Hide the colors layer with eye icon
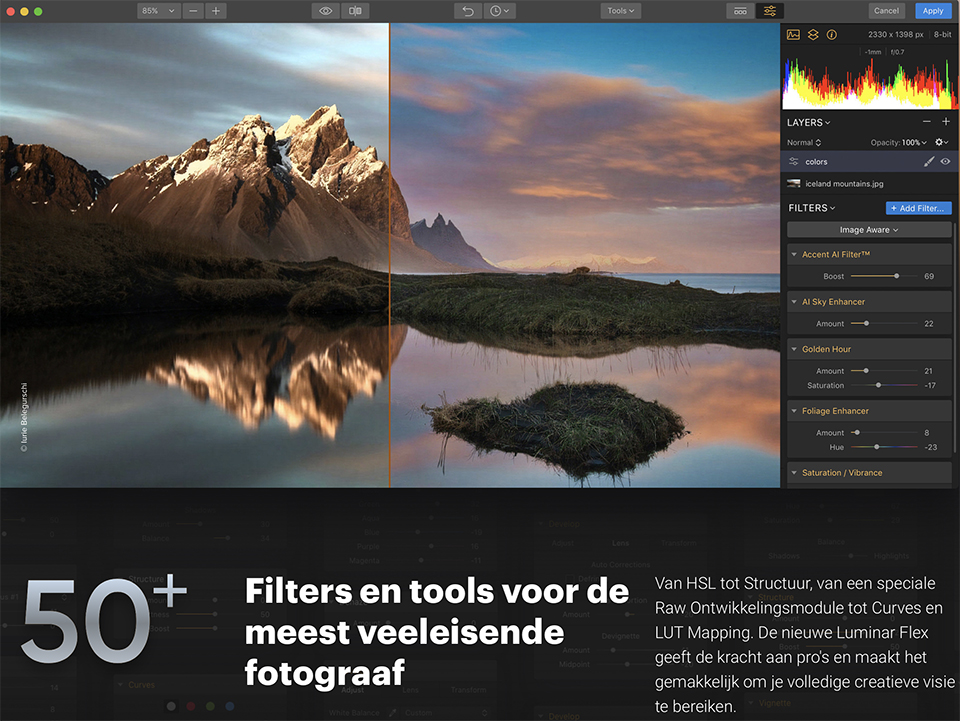 [945, 162]
